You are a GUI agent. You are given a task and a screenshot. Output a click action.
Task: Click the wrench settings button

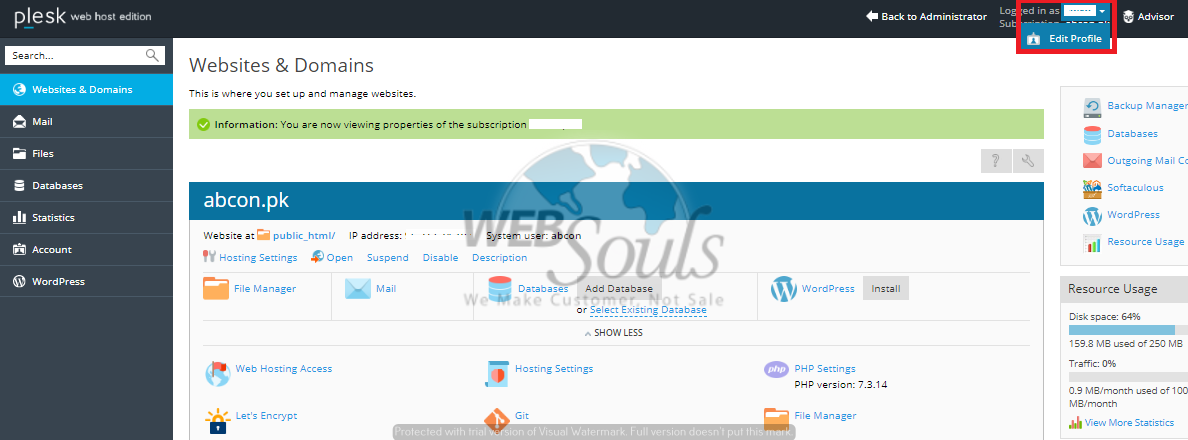click(x=1028, y=161)
